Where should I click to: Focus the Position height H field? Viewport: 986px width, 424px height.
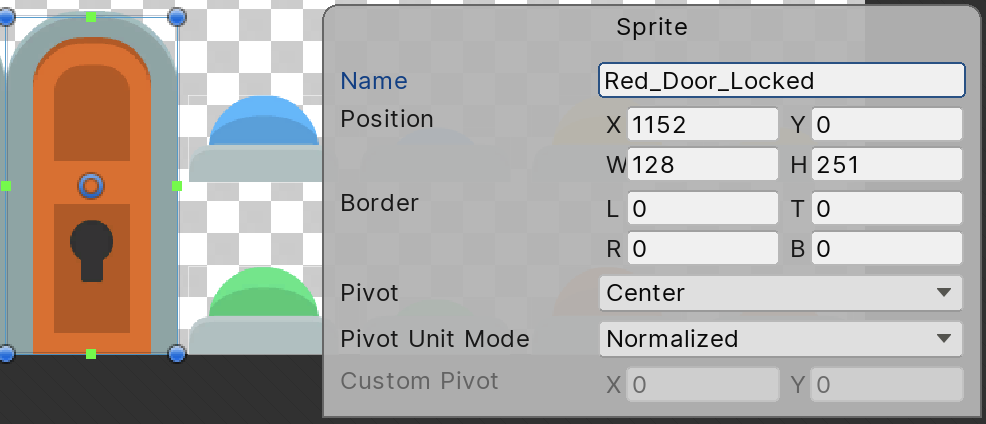[886, 164]
